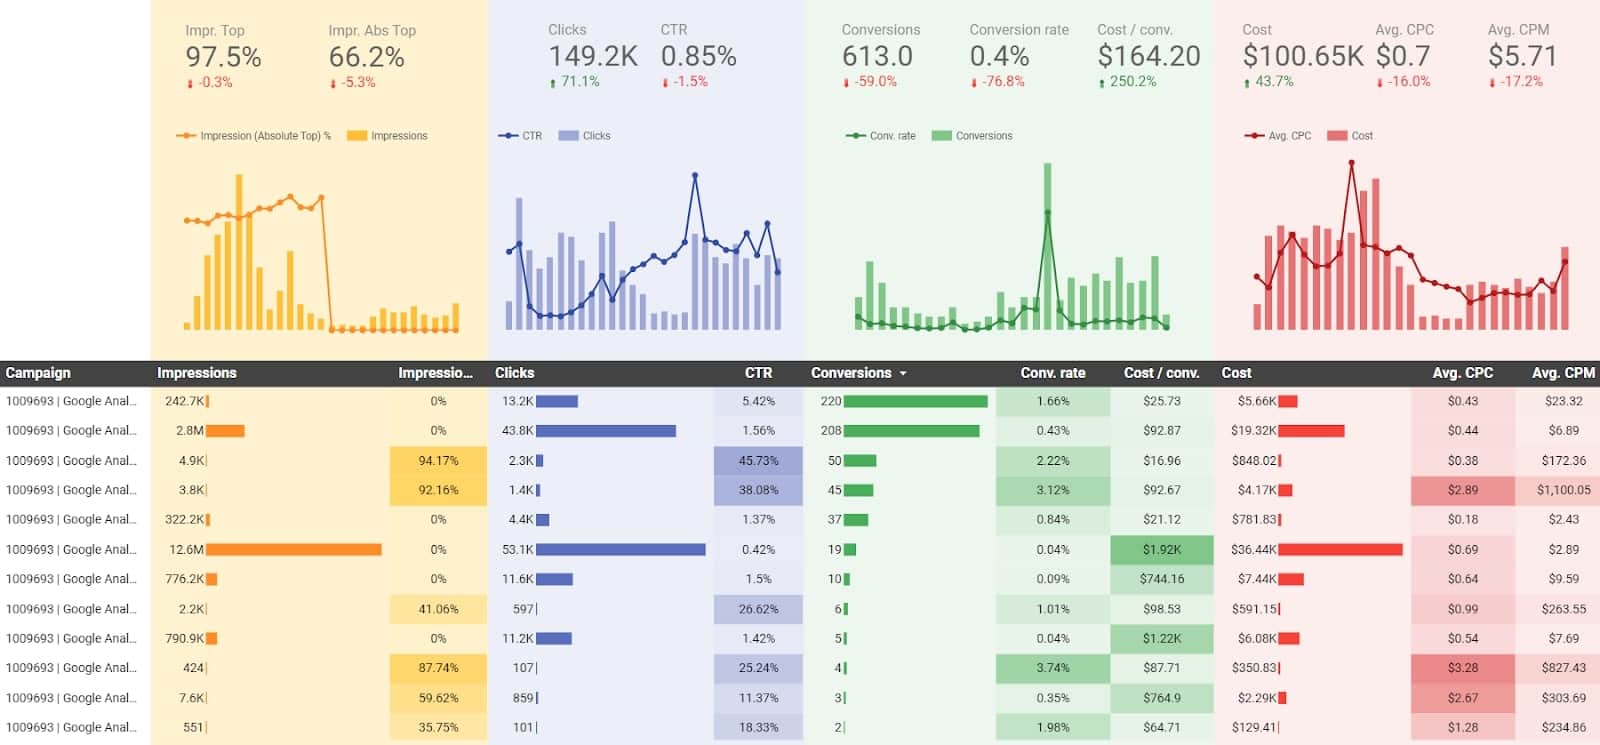Click the CTR column header in table

point(758,373)
